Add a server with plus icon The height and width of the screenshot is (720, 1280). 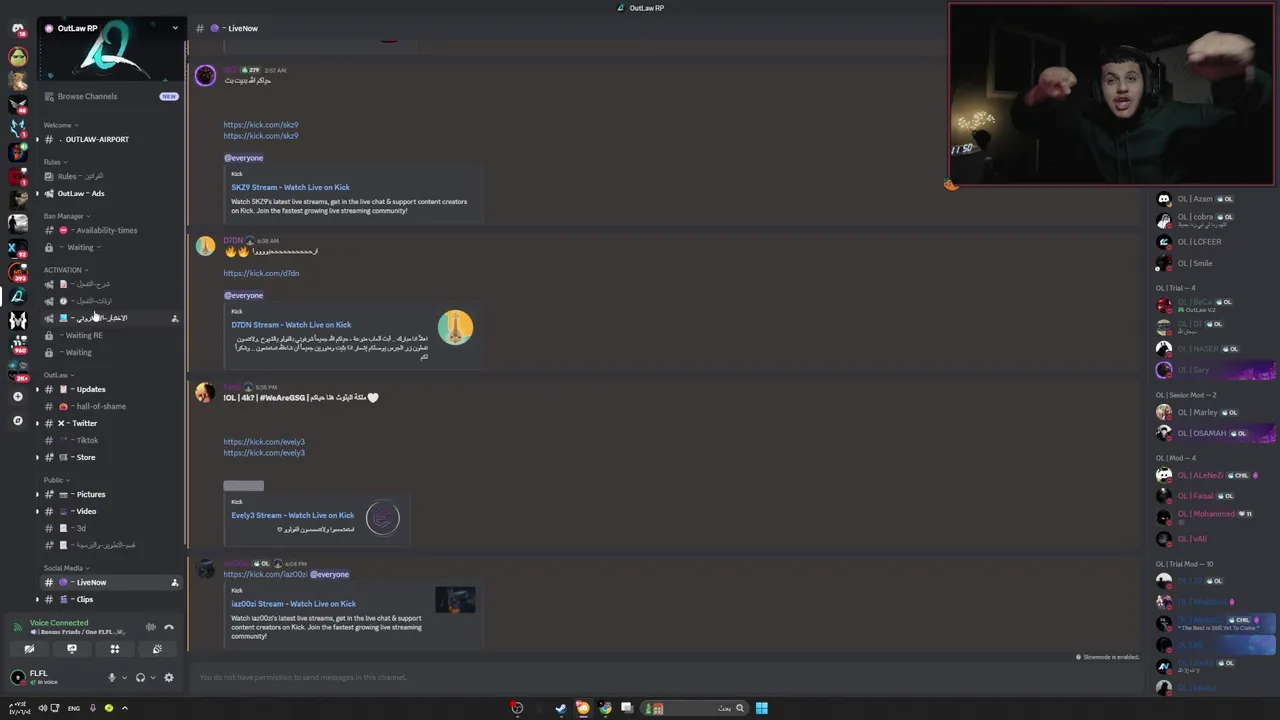coord(17,397)
